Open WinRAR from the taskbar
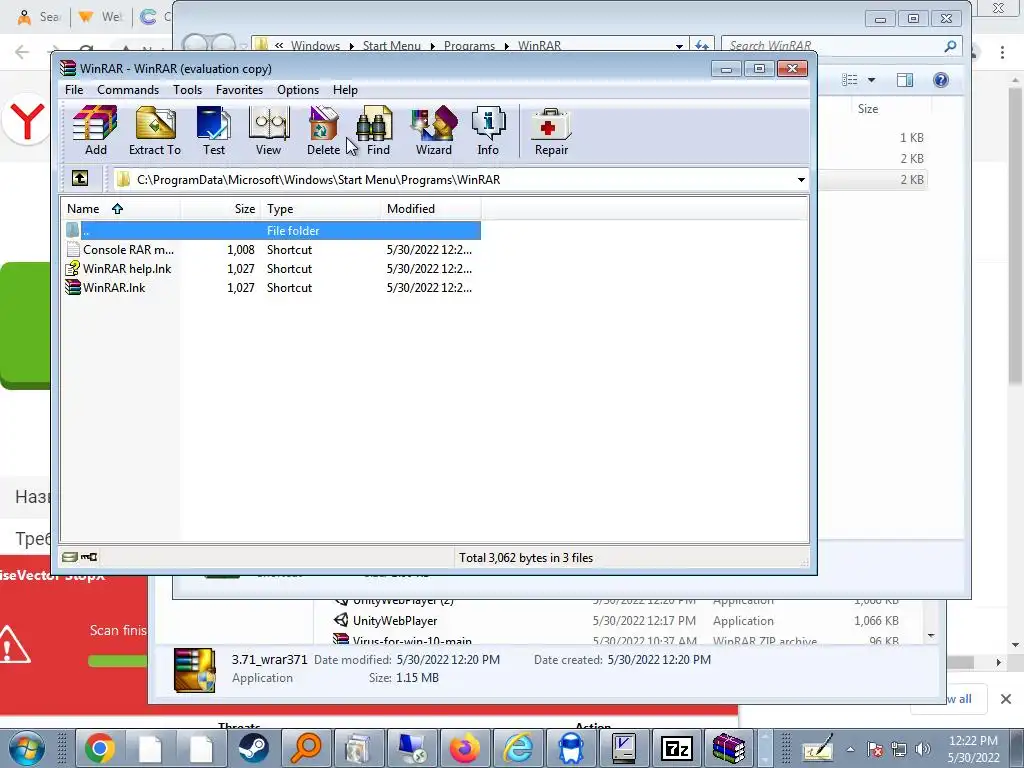Image resolution: width=1024 pixels, height=768 pixels. (729, 748)
